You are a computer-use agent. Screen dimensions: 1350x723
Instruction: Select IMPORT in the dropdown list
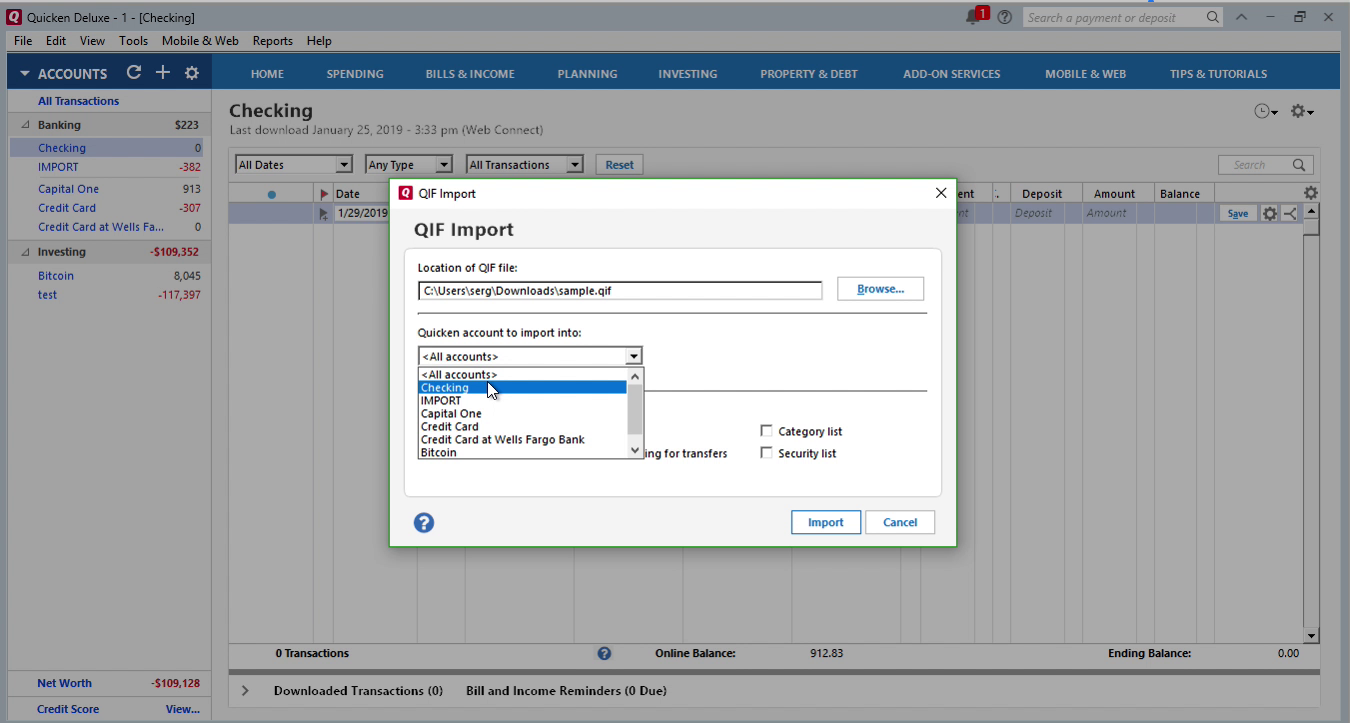(x=522, y=400)
